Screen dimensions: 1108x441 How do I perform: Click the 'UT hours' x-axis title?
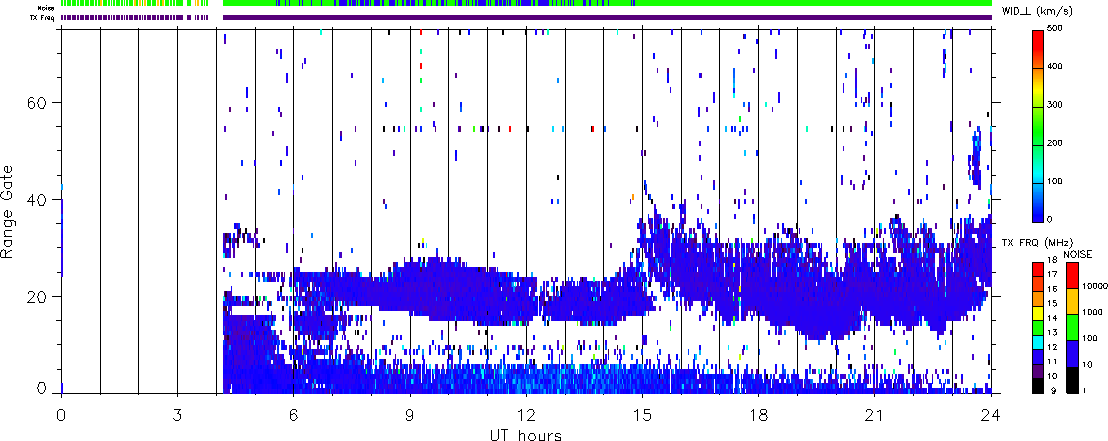526,434
